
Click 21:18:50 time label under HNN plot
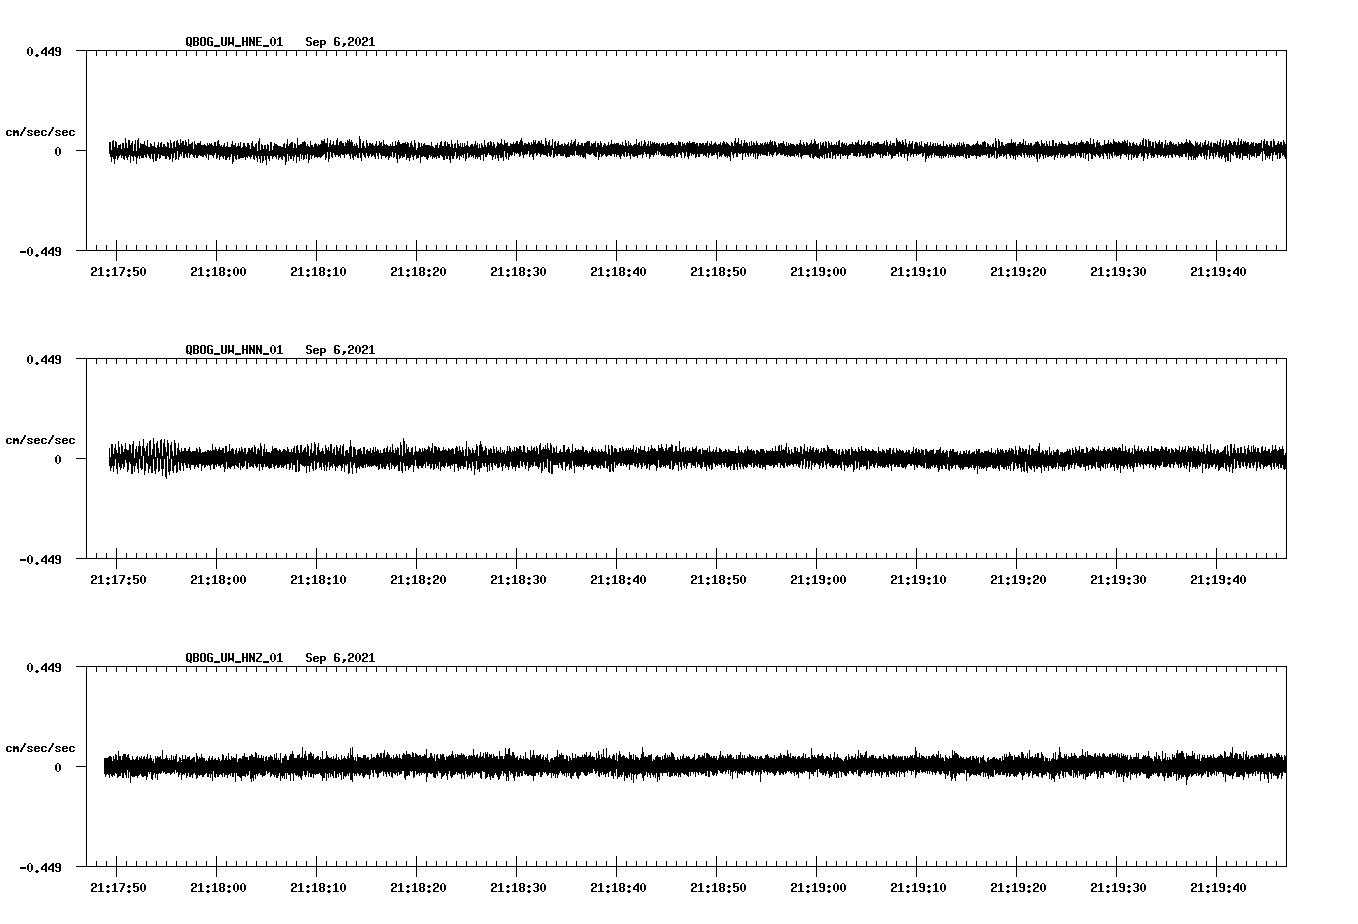click(718, 580)
